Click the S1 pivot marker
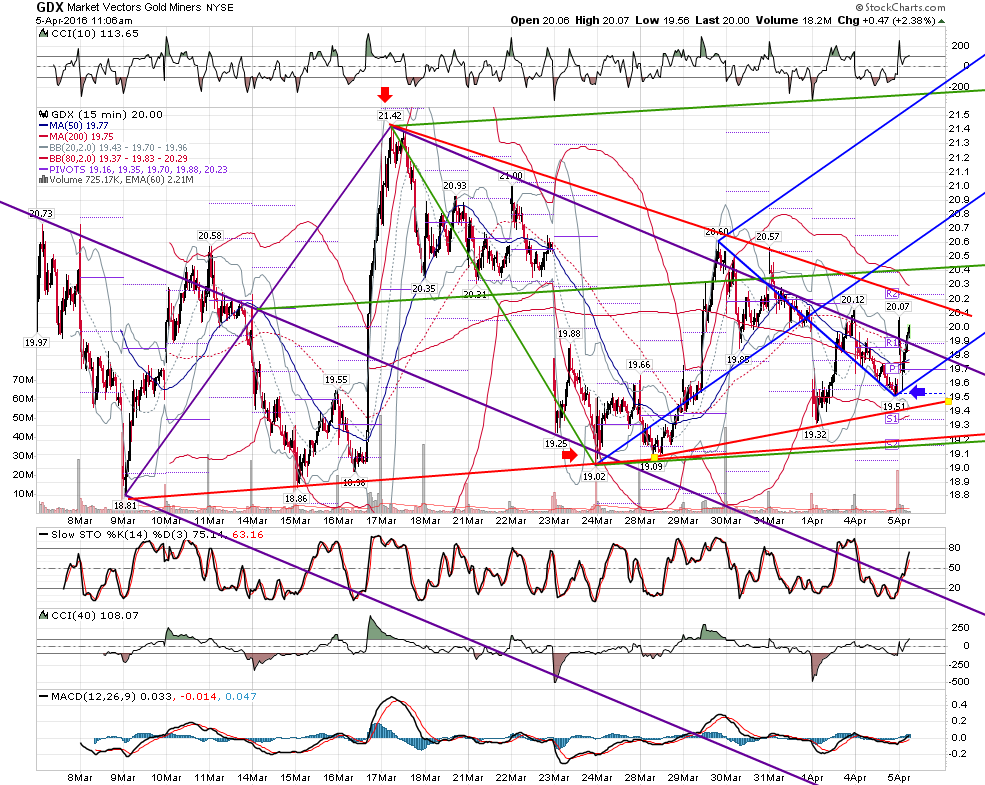This screenshot has height=785, width=985. pos(892,419)
